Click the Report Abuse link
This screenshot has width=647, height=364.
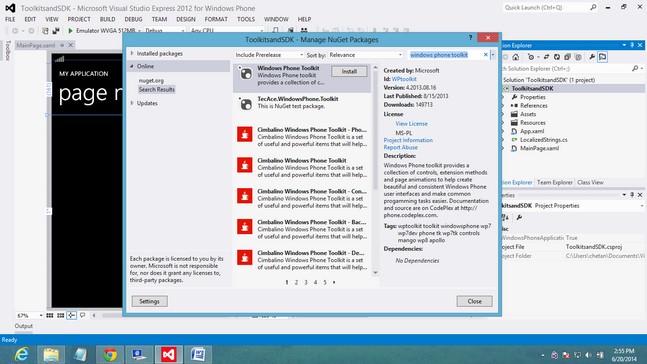[x=401, y=147]
